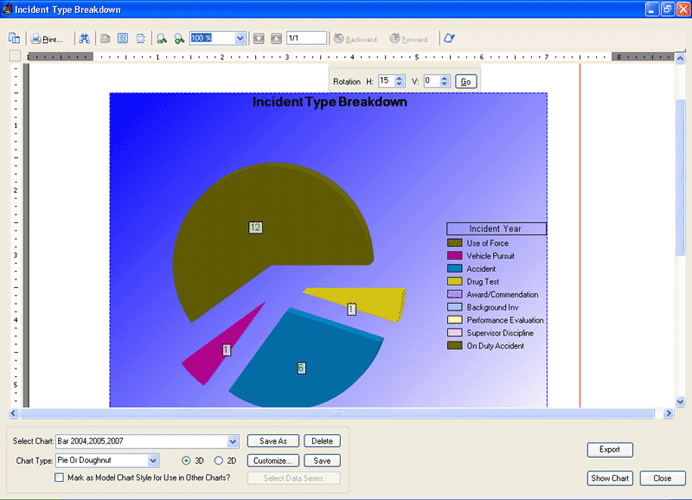Image resolution: width=692 pixels, height=500 pixels.
Task: Increase the horizontal rotation H value
Action: click(x=400, y=78)
